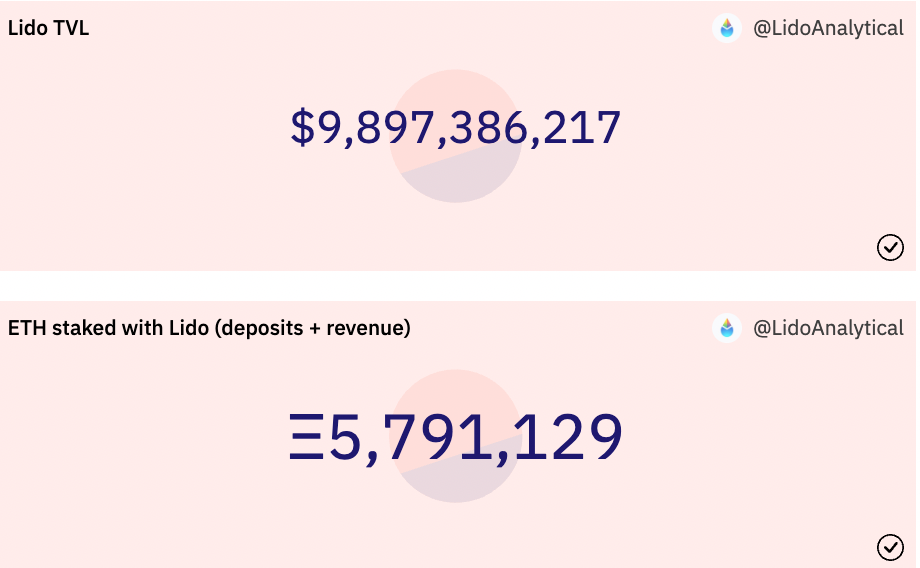Open the @LidoAnalytical profile from the TVL card

pyautogui.click(x=827, y=28)
